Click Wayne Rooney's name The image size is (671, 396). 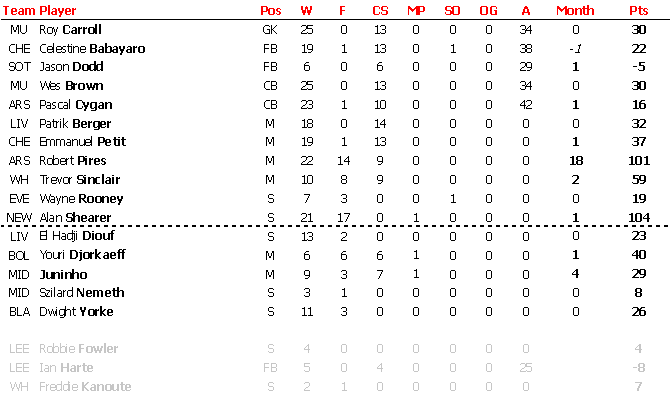click(81, 199)
